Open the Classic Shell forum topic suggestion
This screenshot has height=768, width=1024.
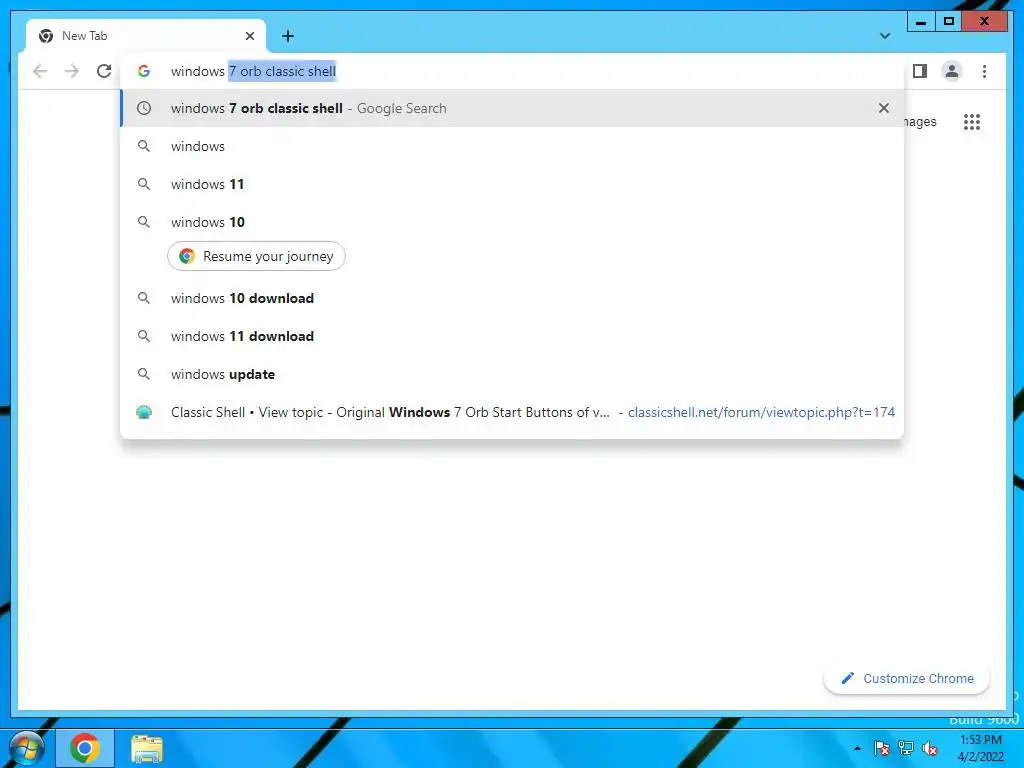512,412
